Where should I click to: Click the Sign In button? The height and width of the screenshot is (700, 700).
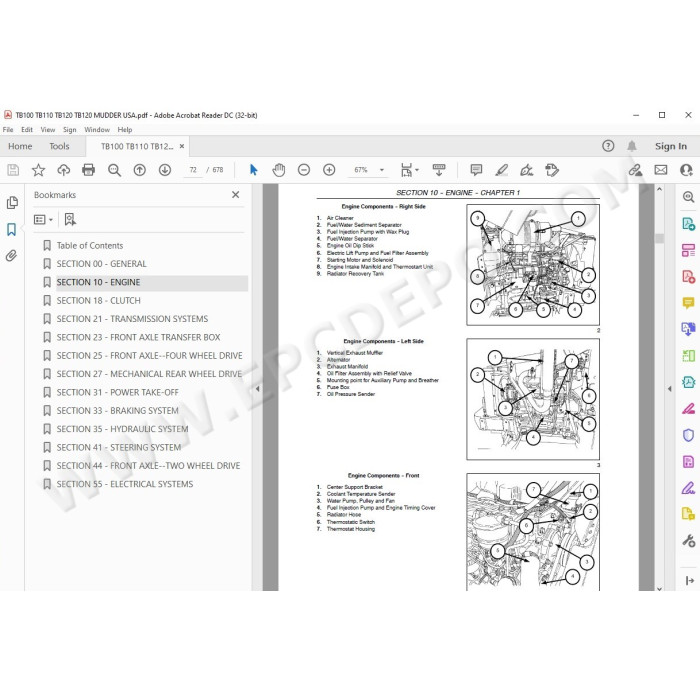point(671,146)
